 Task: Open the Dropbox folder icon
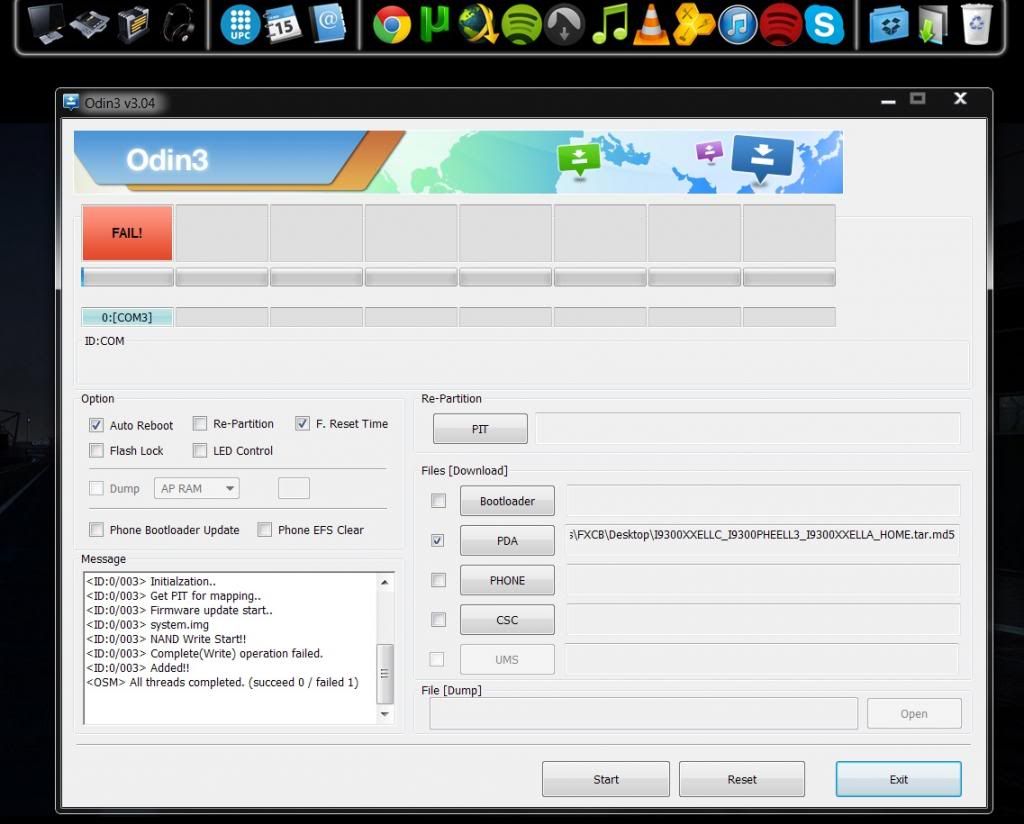(x=888, y=25)
